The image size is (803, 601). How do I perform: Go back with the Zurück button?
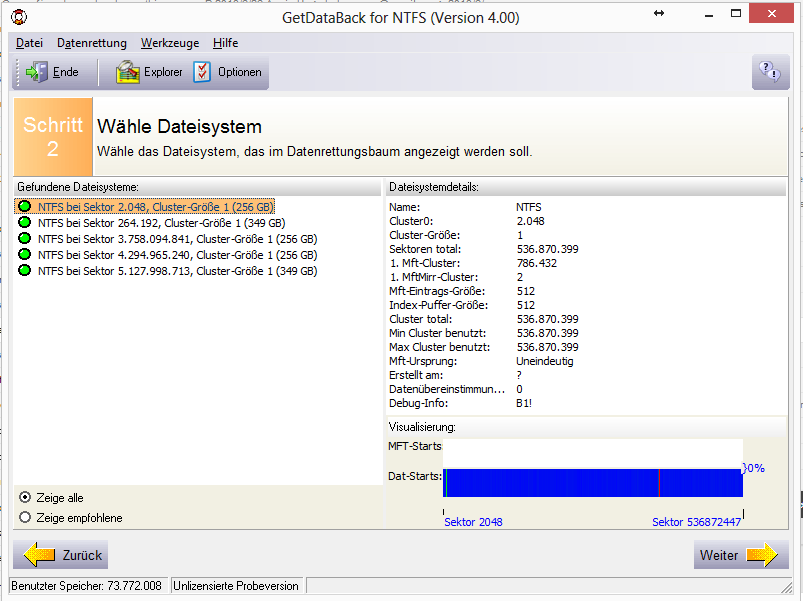60,555
